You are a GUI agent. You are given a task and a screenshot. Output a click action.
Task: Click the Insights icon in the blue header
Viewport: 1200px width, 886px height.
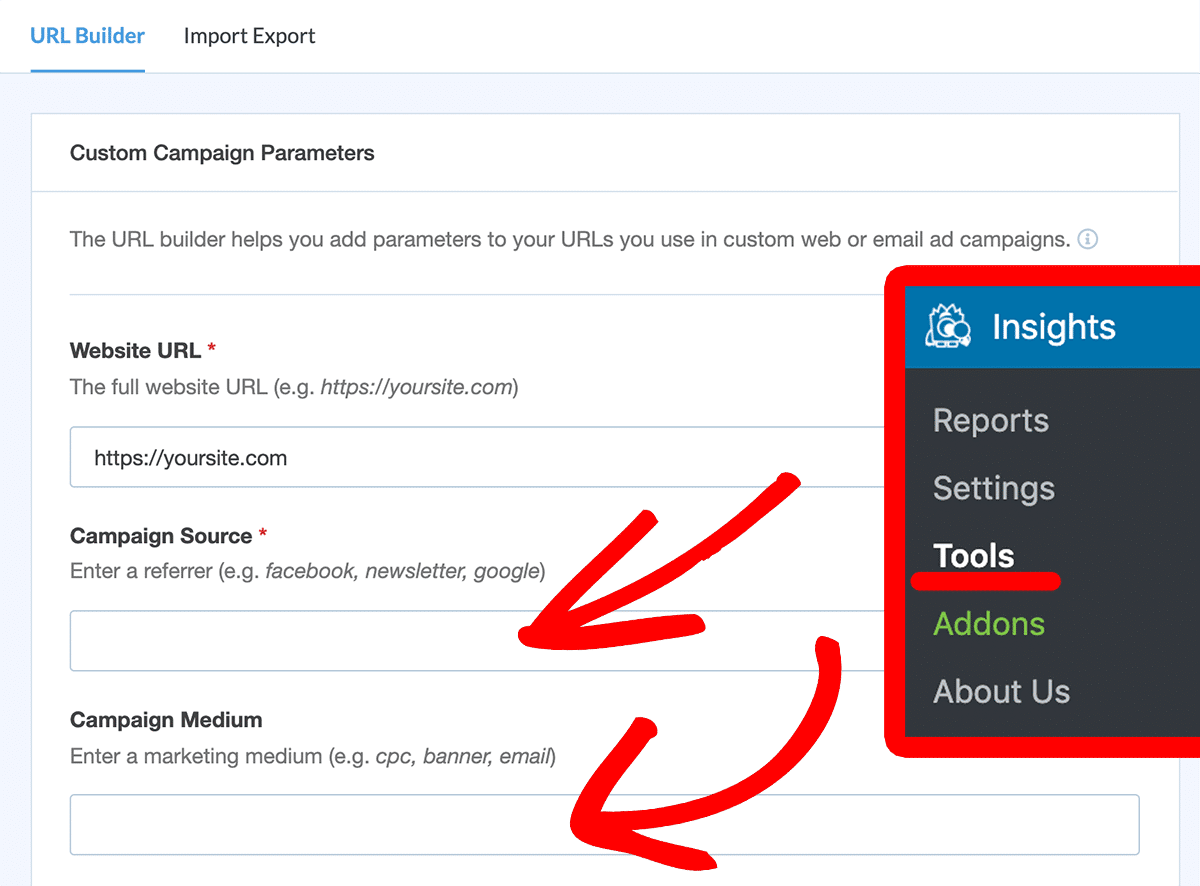[x=948, y=325]
